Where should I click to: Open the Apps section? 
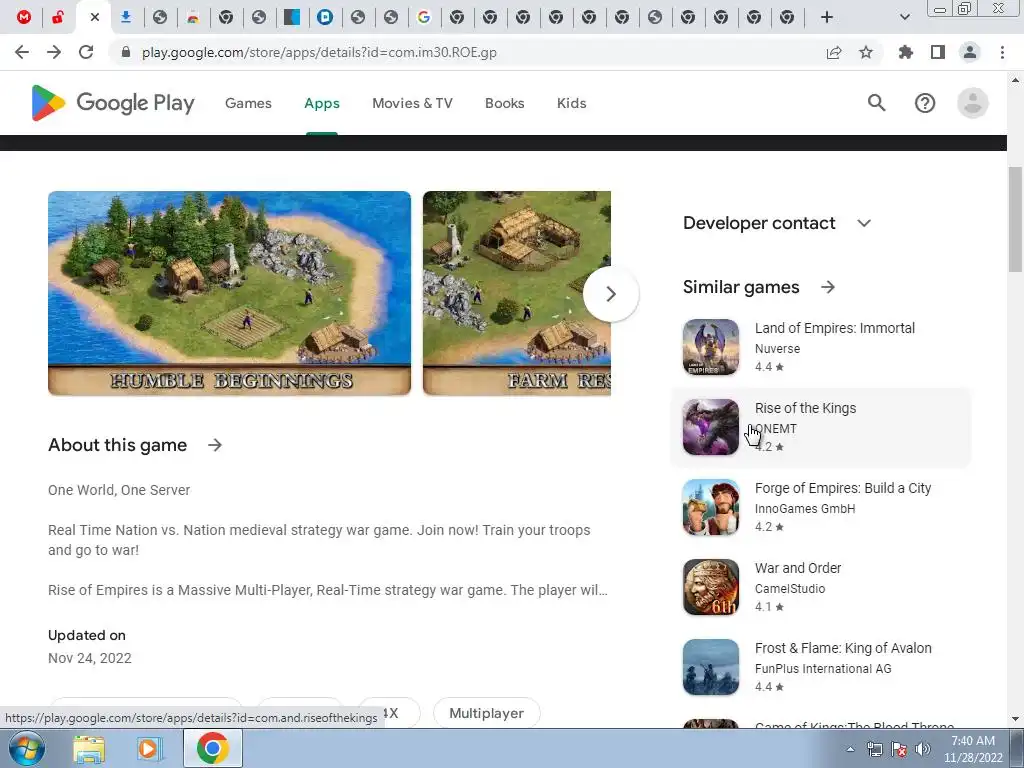point(322,103)
